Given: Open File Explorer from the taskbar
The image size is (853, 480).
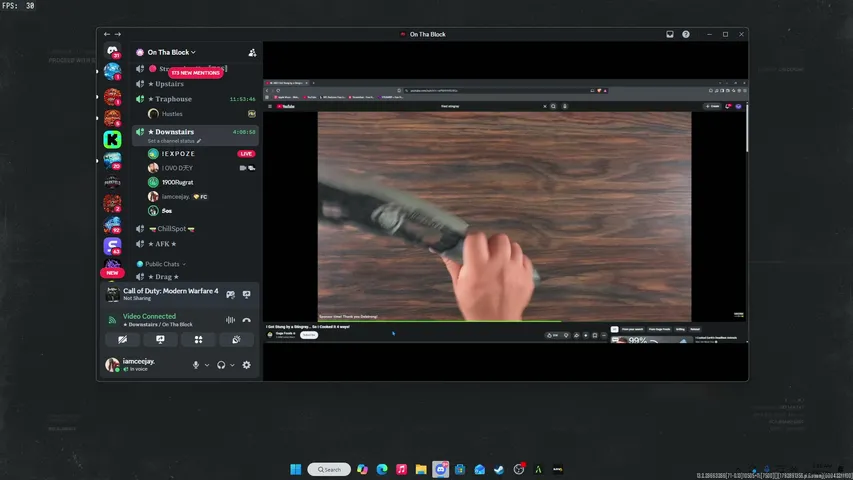Looking at the screenshot, I should pyautogui.click(x=421, y=469).
